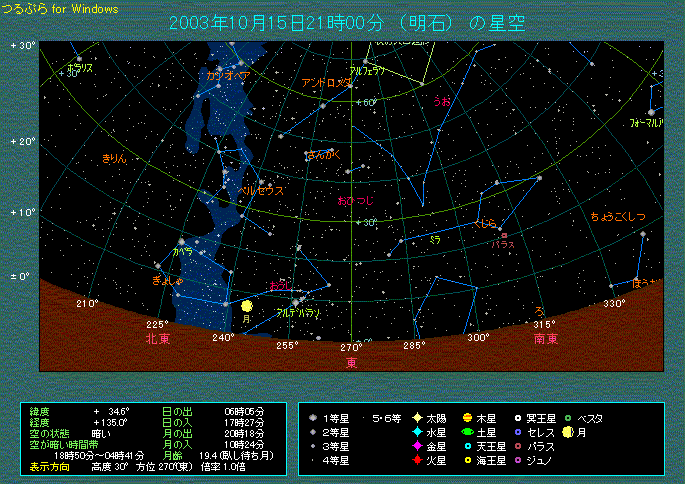Click the dark-sky time range 18時50分〜04時41分
Image resolution: width=685 pixels, height=484 pixels.
[99, 456]
